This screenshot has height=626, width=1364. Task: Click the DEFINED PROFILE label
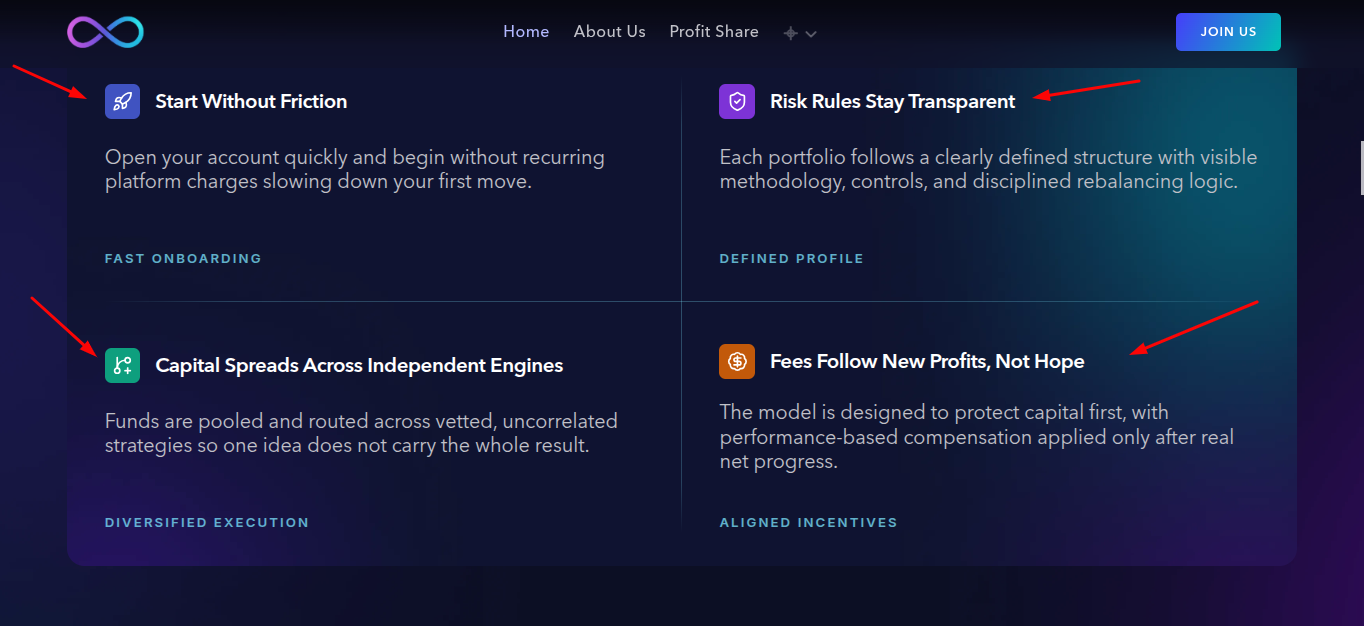point(791,259)
